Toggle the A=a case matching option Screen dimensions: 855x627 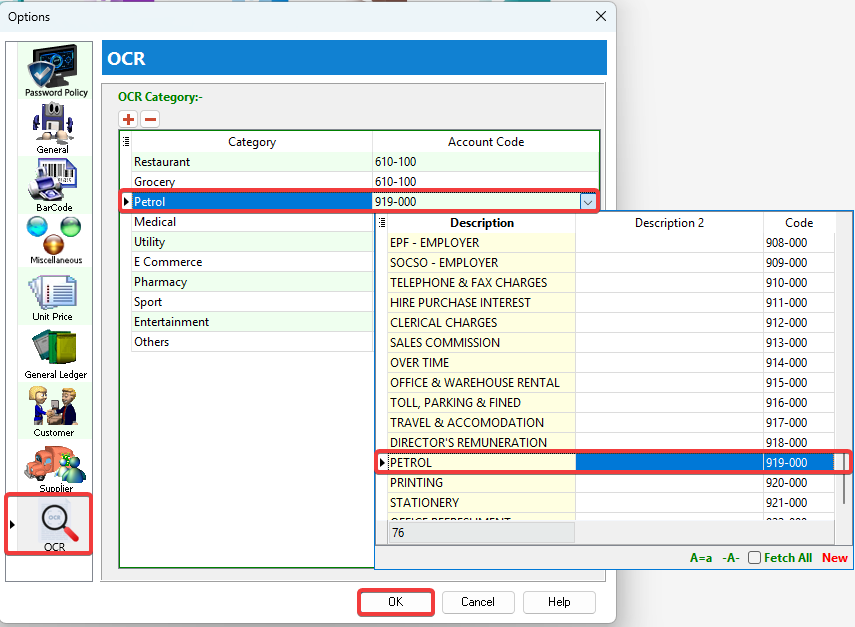point(703,558)
